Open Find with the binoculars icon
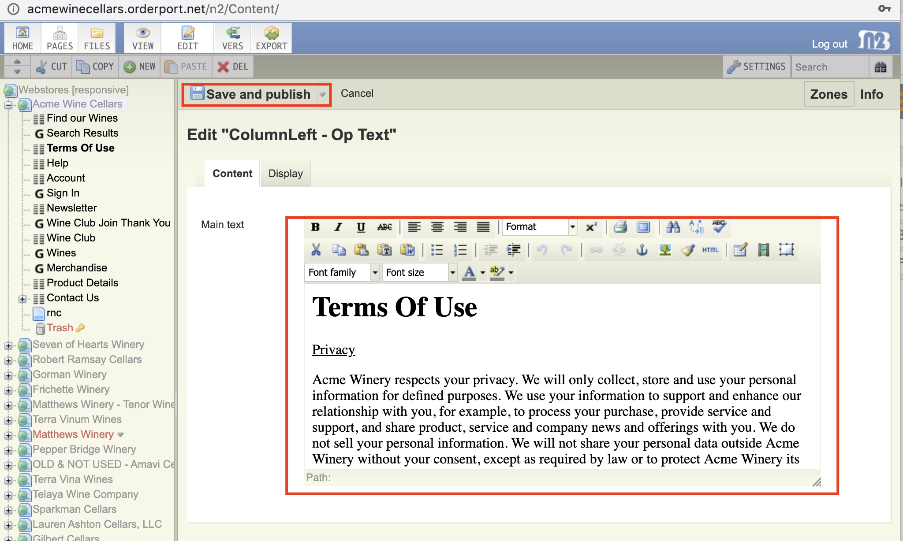The height and width of the screenshot is (541, 903). click(673, 227)
